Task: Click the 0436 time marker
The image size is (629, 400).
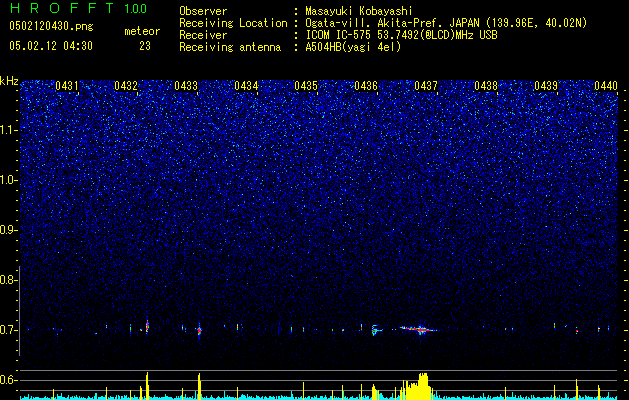Action: pyautogui.click(x=366, y=85)
